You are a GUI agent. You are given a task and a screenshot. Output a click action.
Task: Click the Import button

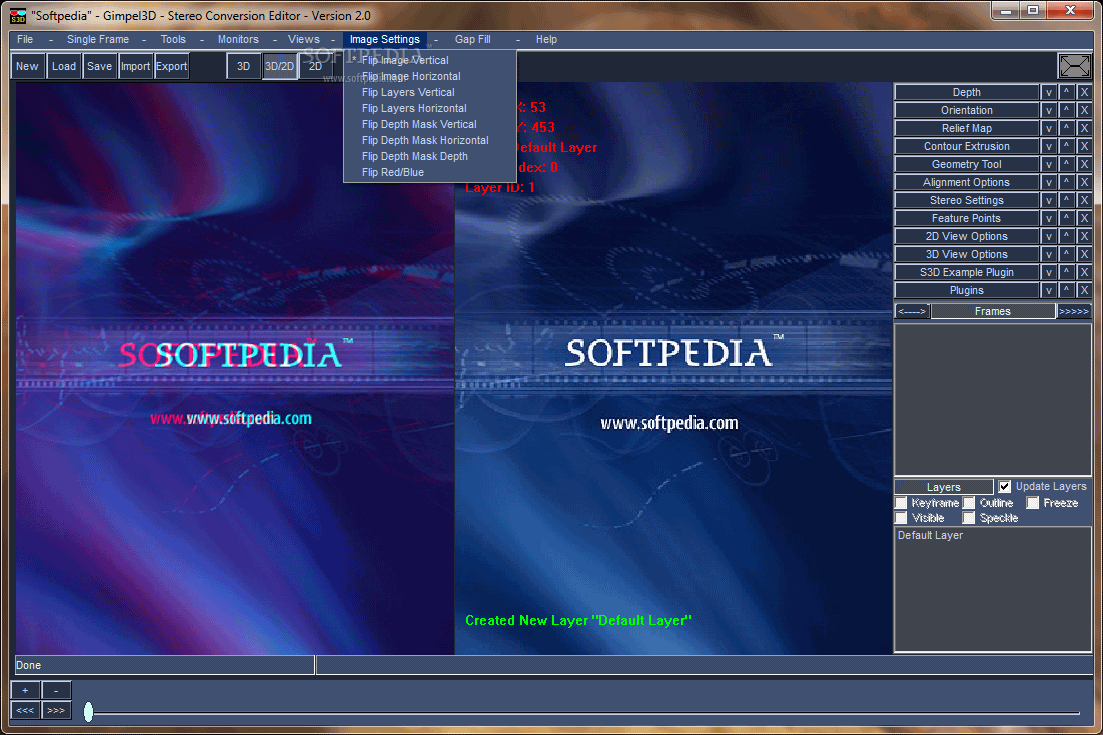pos(135,66)
